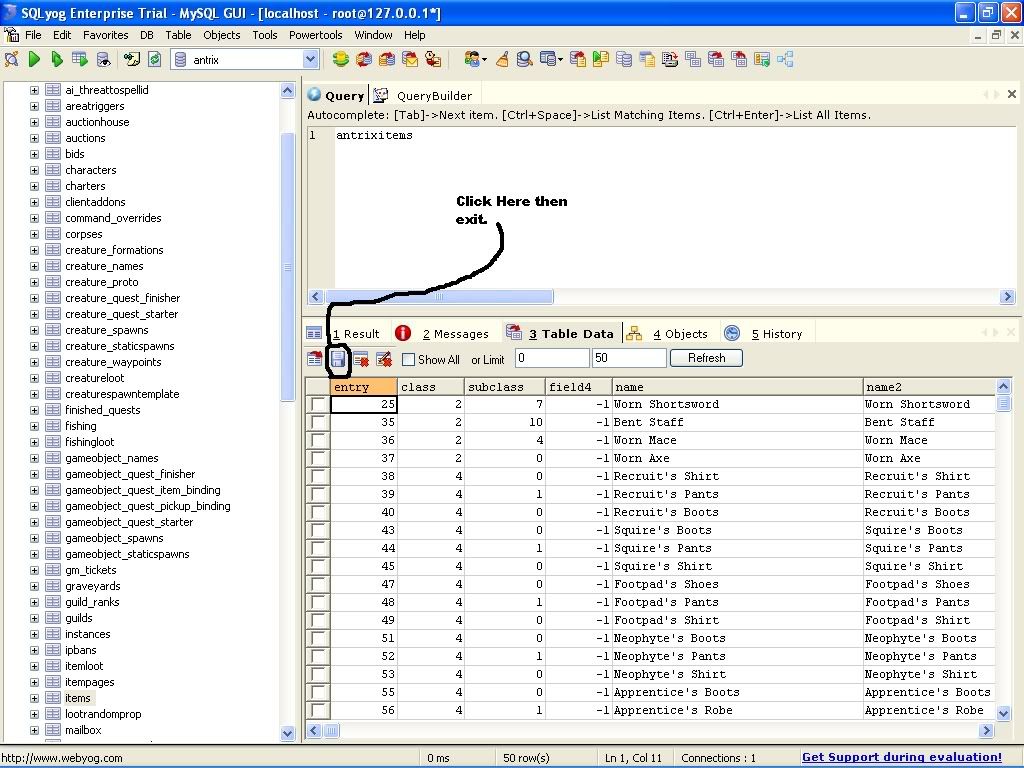Click the user manager icon
Image resolution: width=1024 pixels, height=768 pixels.
pos(472,59)
